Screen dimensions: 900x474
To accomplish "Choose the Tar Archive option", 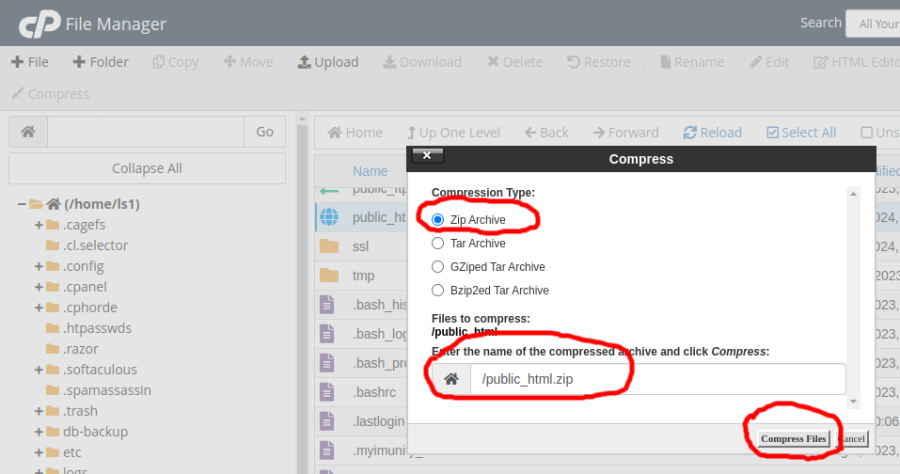I will click(x=438, y=243).
